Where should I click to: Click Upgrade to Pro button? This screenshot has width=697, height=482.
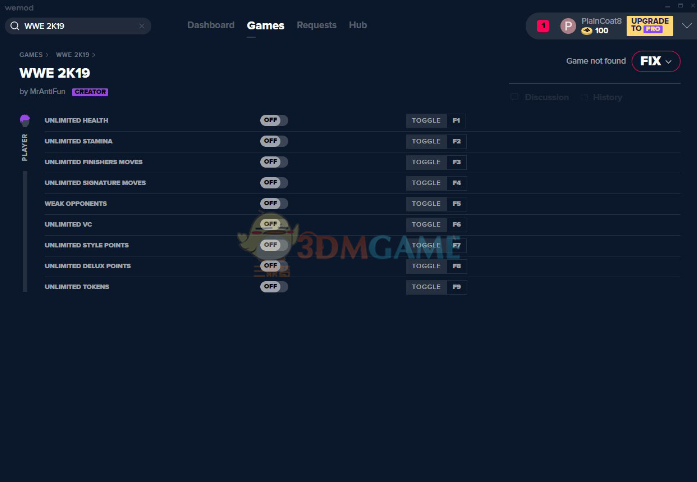649,25
